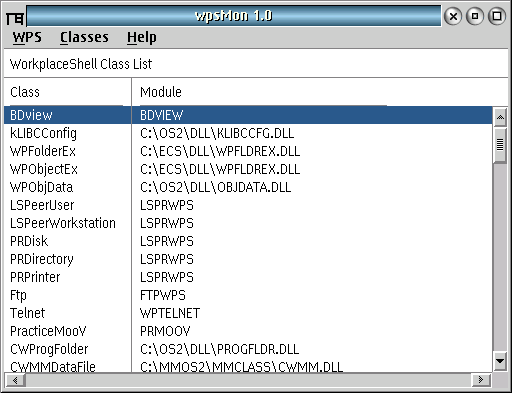
Task: Open the Classes menu
Action: pos(84,37)
